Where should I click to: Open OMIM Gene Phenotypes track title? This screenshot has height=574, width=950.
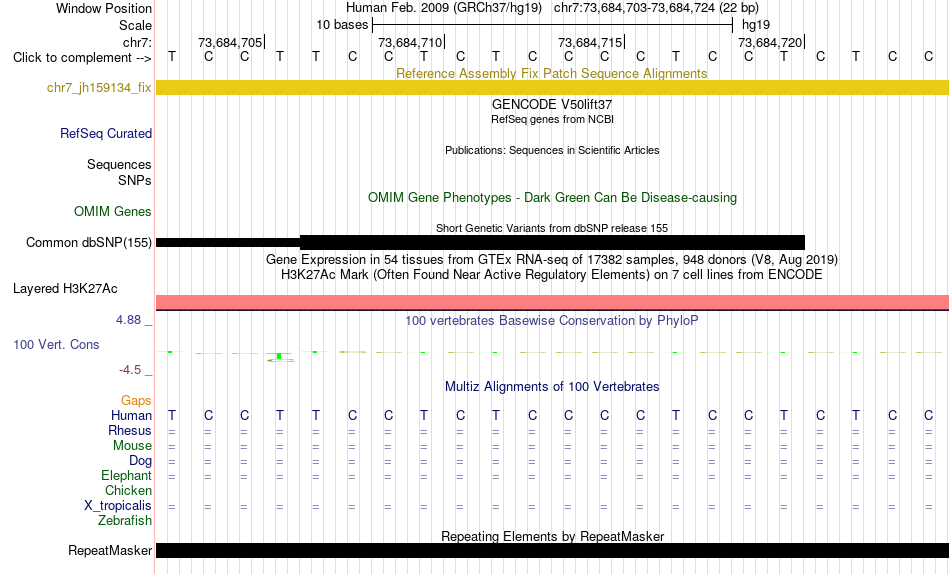point(552,198)
